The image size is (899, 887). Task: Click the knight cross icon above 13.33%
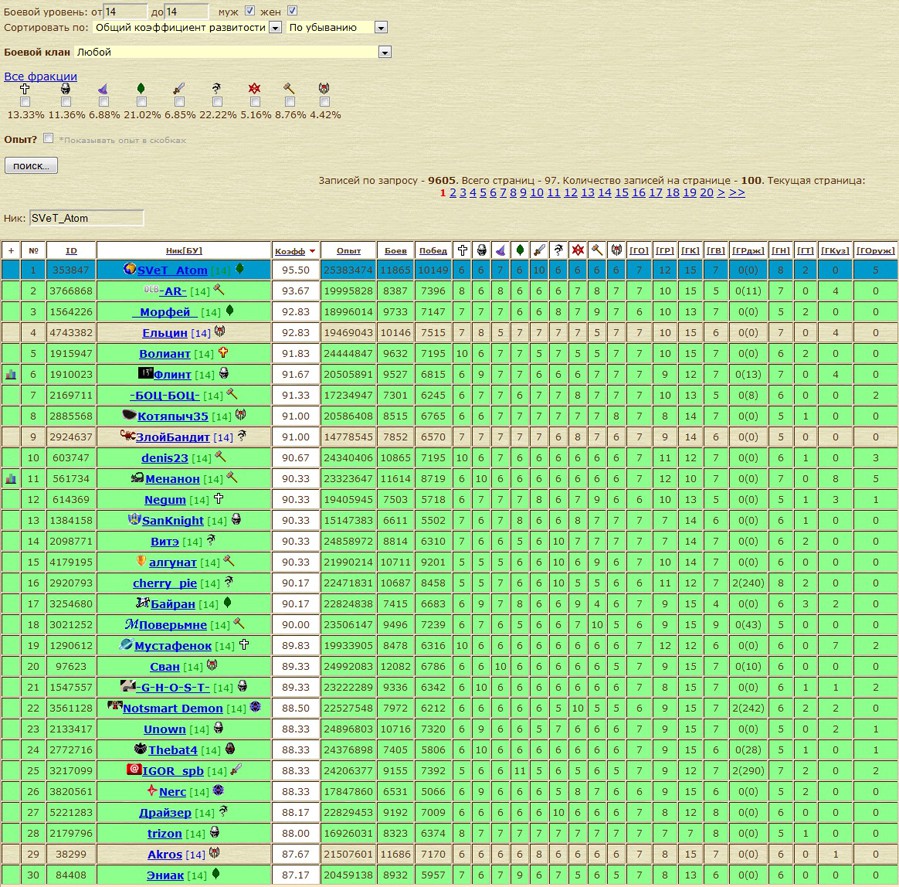pyautogui.click(x=25, y=88)
